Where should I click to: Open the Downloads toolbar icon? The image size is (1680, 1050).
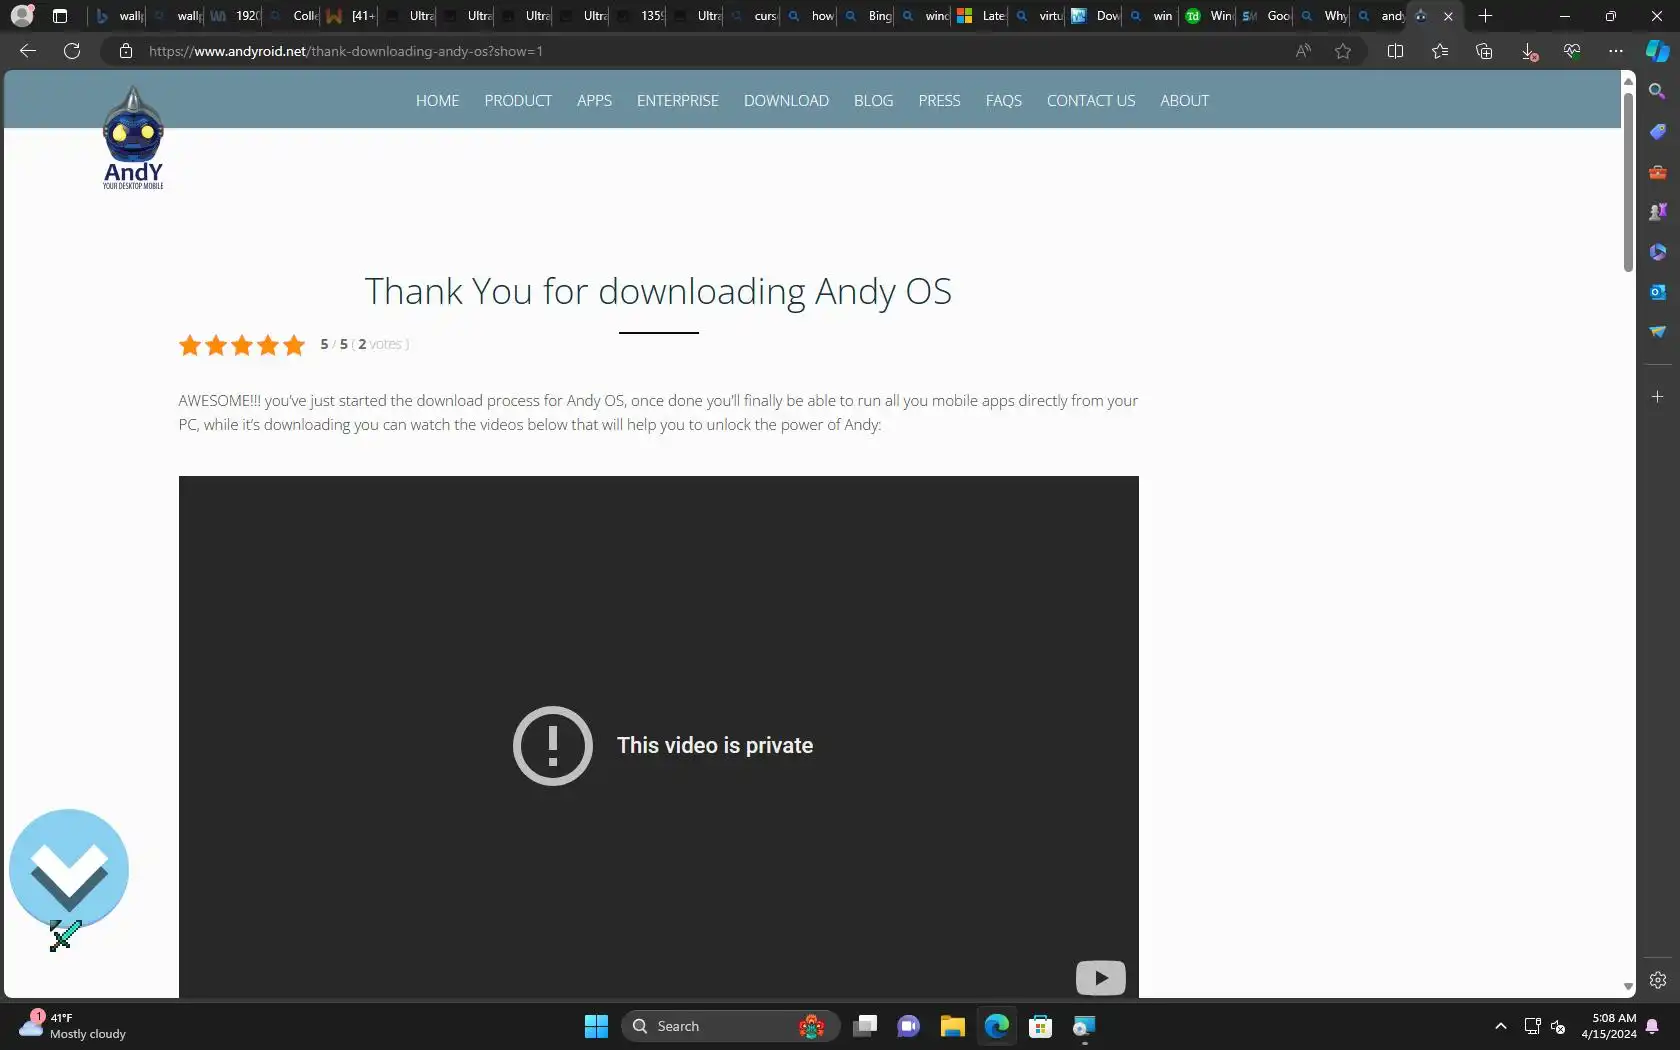tap(1528, 51)
